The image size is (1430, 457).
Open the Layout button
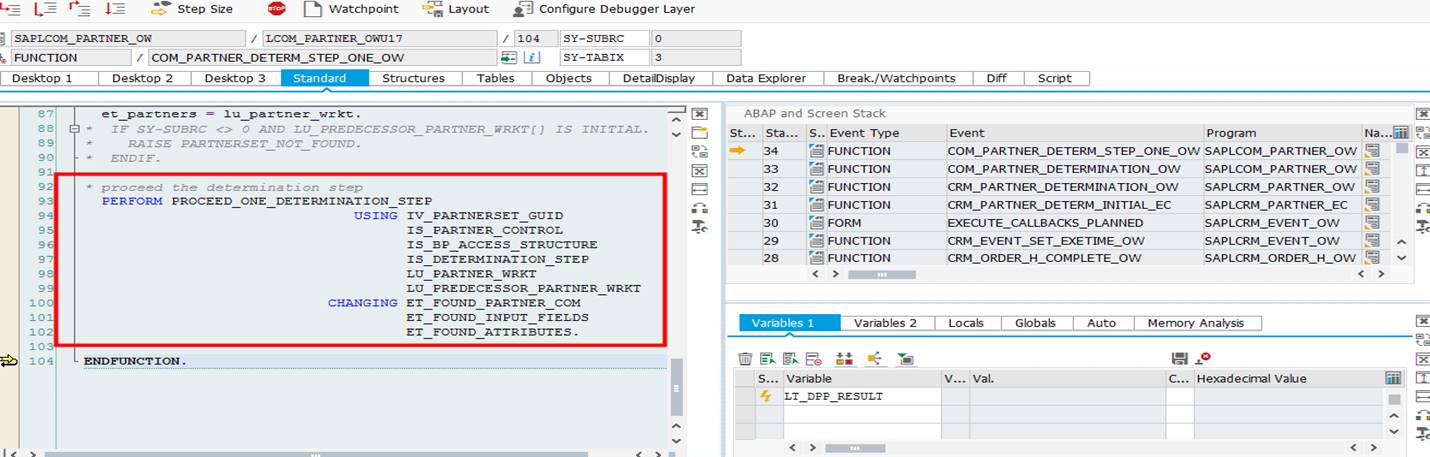click(x=456, y=9)
